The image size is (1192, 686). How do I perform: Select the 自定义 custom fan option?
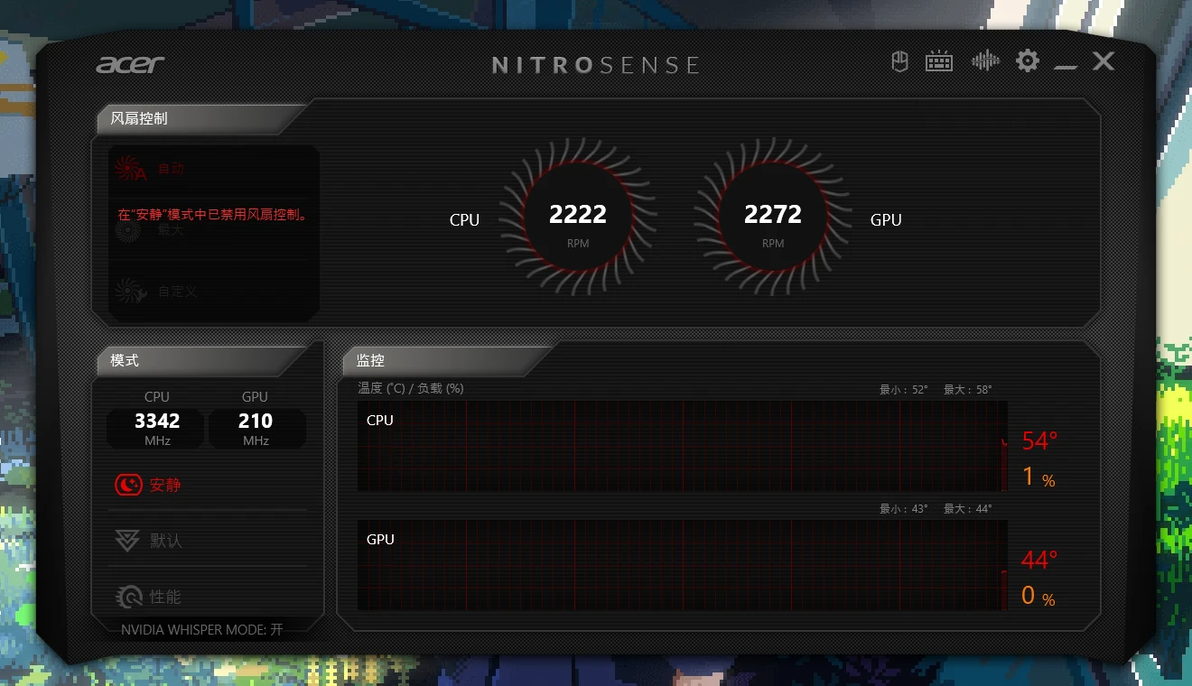tap(212, 291)
